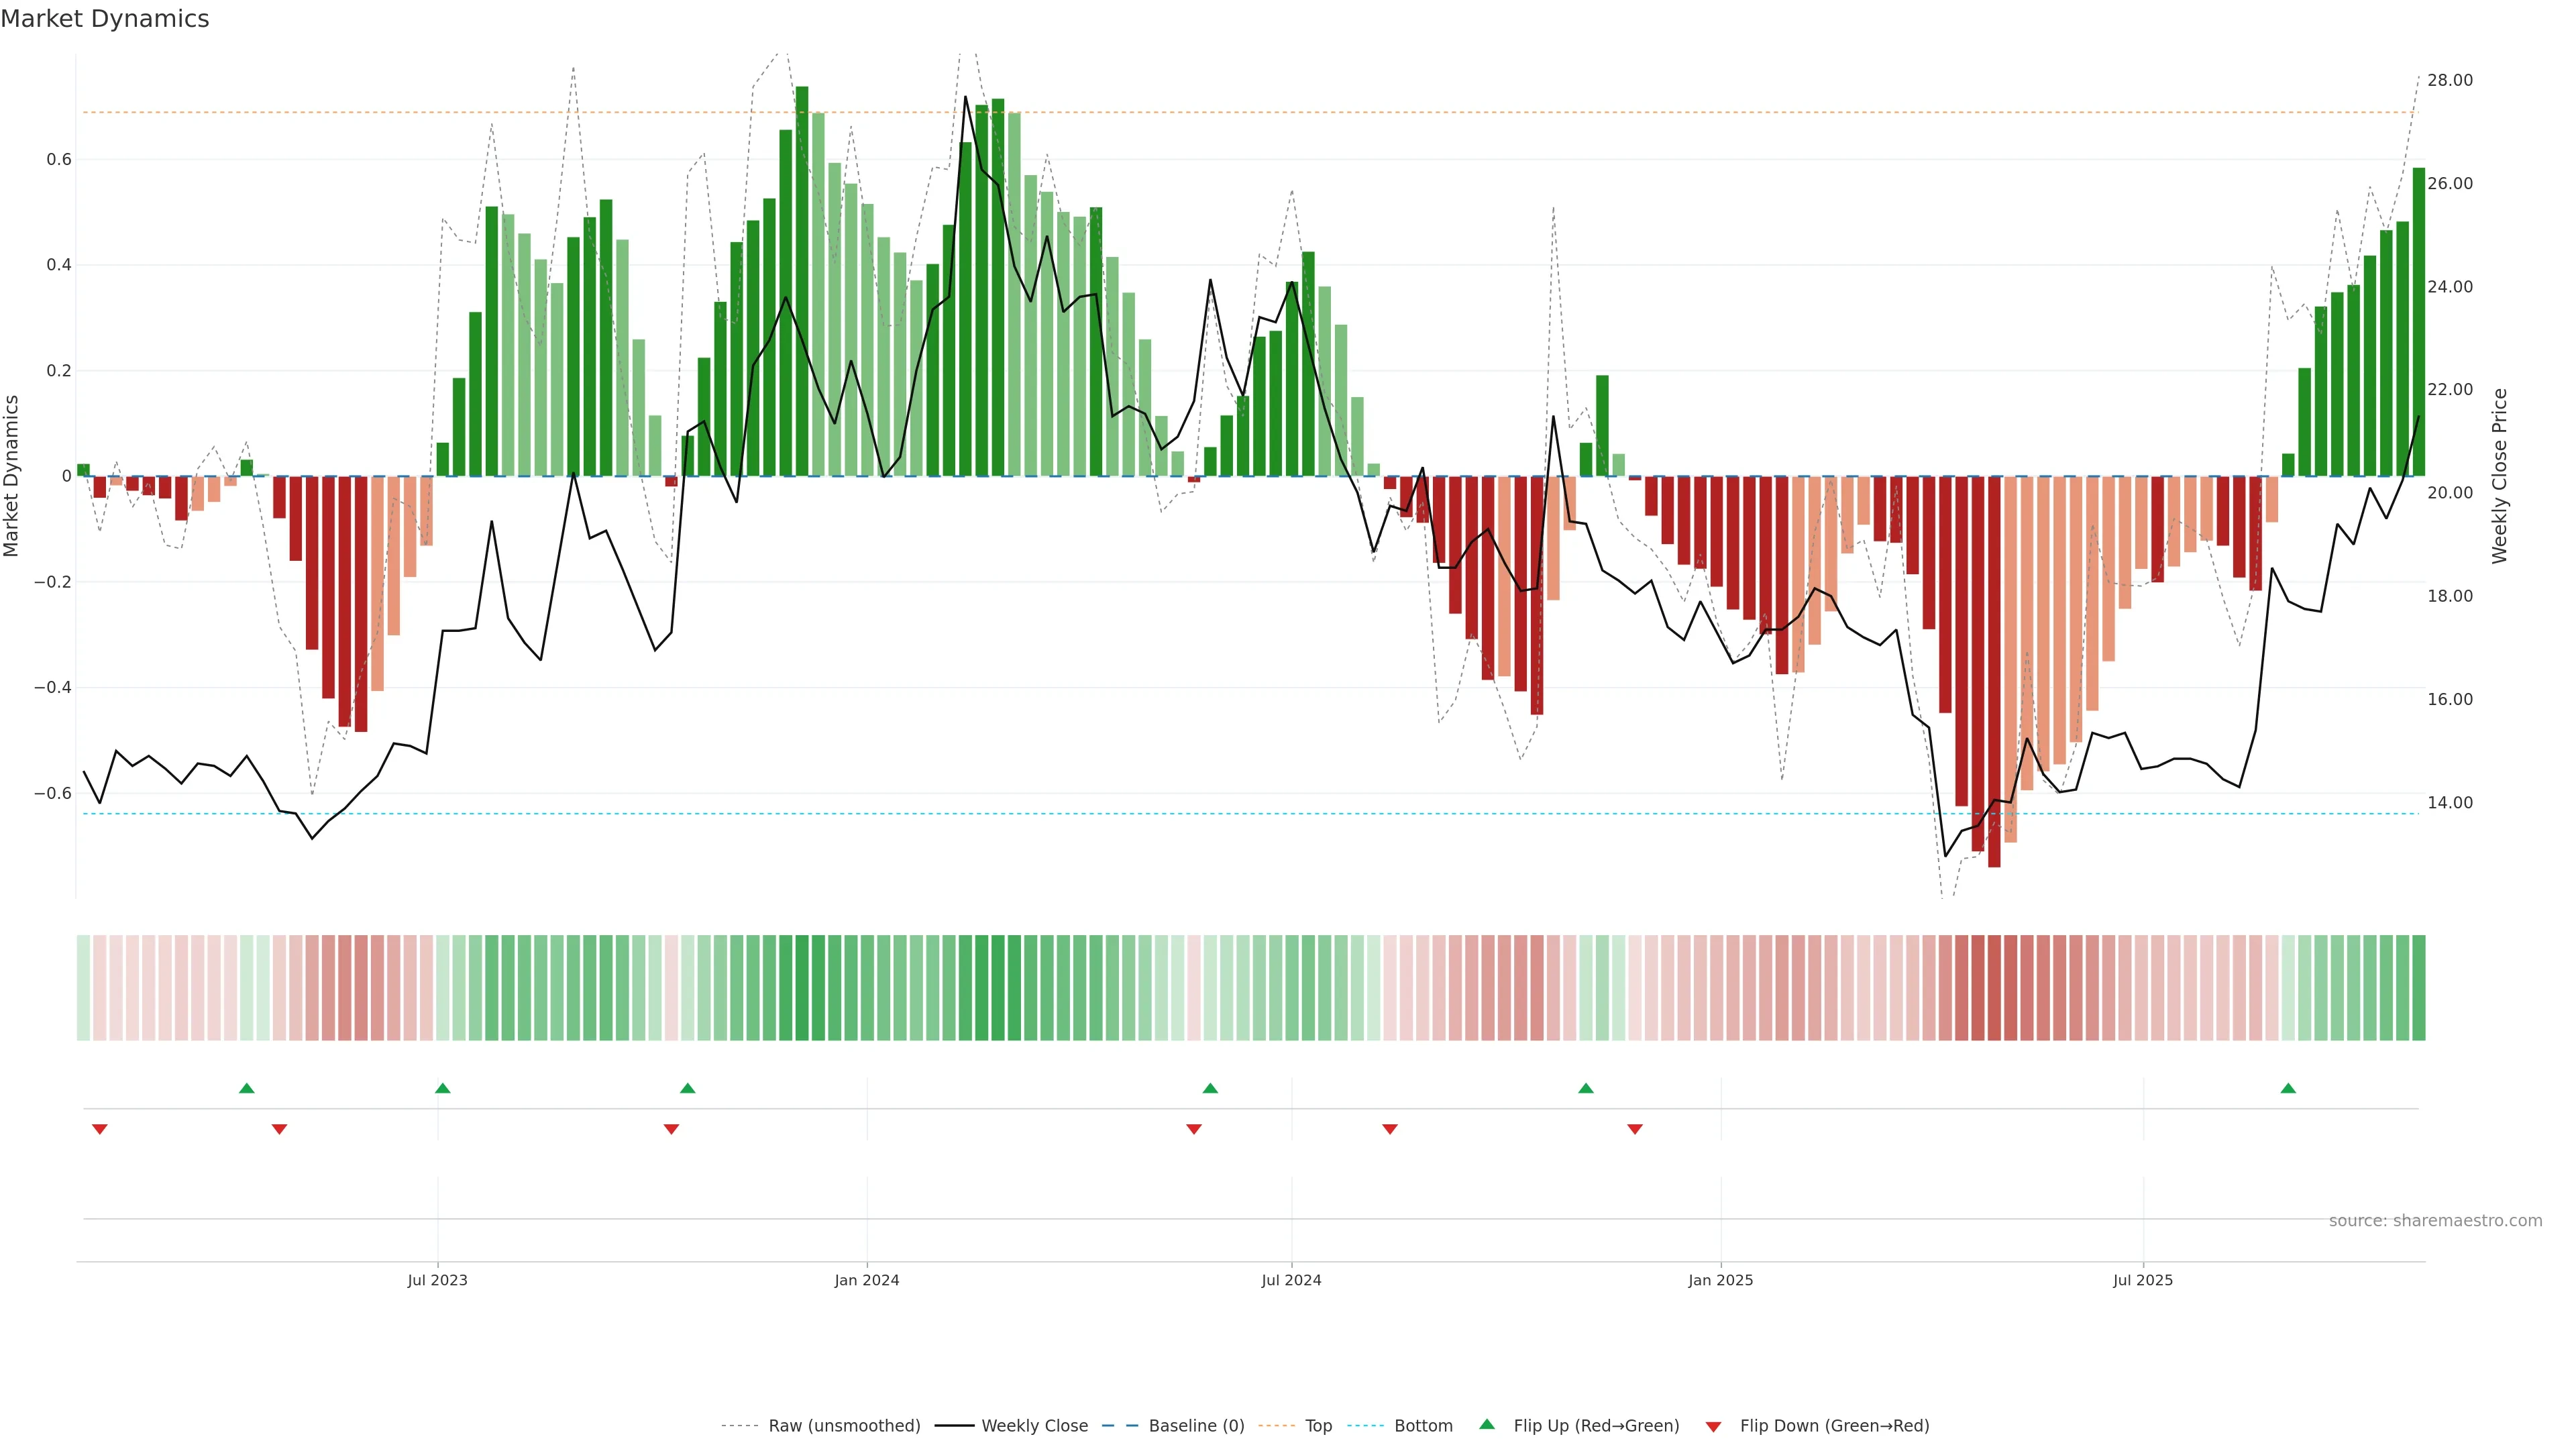Image resolution: width=2576 pixels, height=1449 pixels.
Task: Toggle Baseline (0) legend entry
Action: 1196,1426
